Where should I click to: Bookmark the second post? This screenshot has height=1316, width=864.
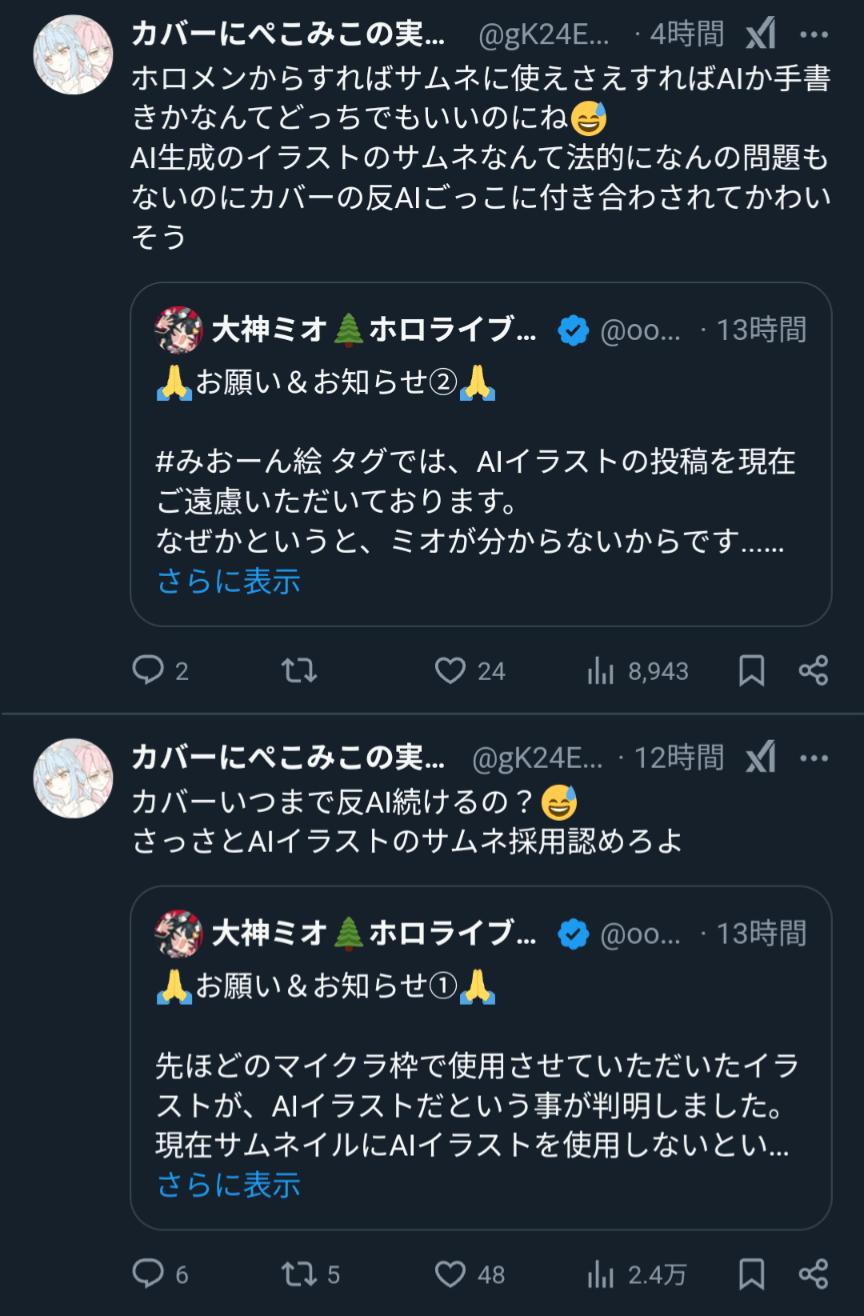(752, 1274)
